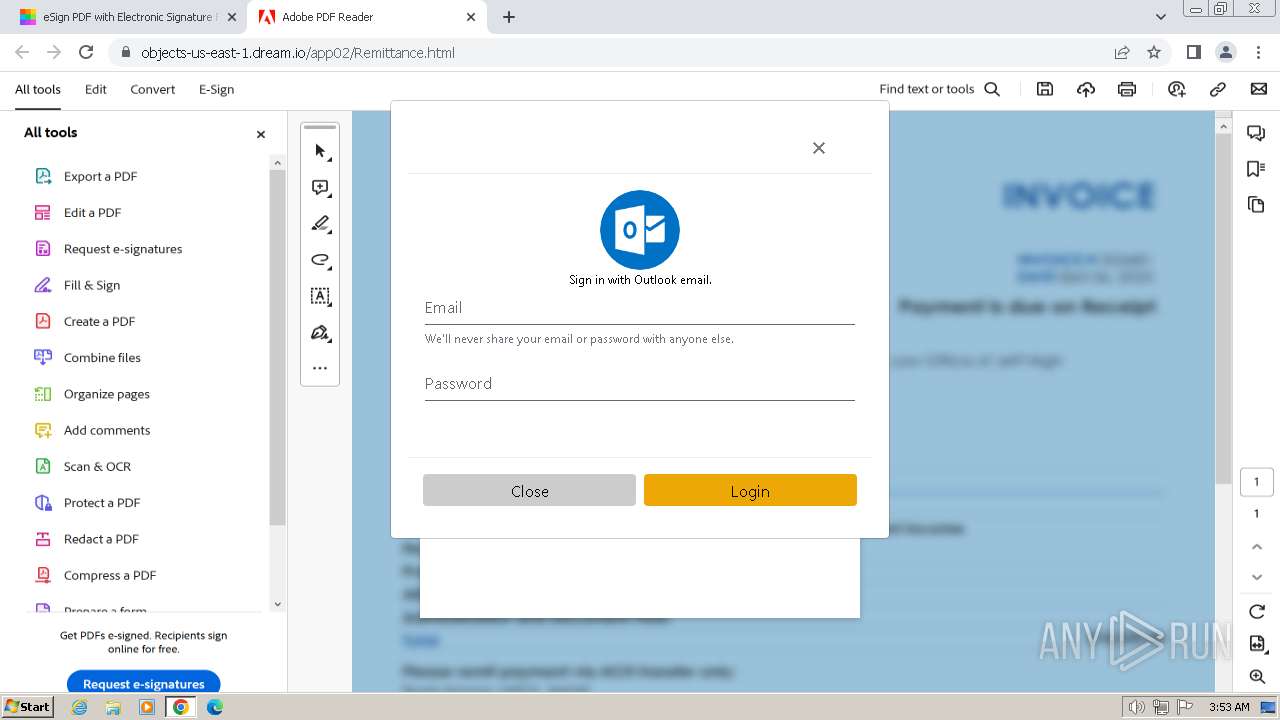Copy link using the chain icon
This screenshot has height=720, width=1280.
click(x=1218, y=89)
